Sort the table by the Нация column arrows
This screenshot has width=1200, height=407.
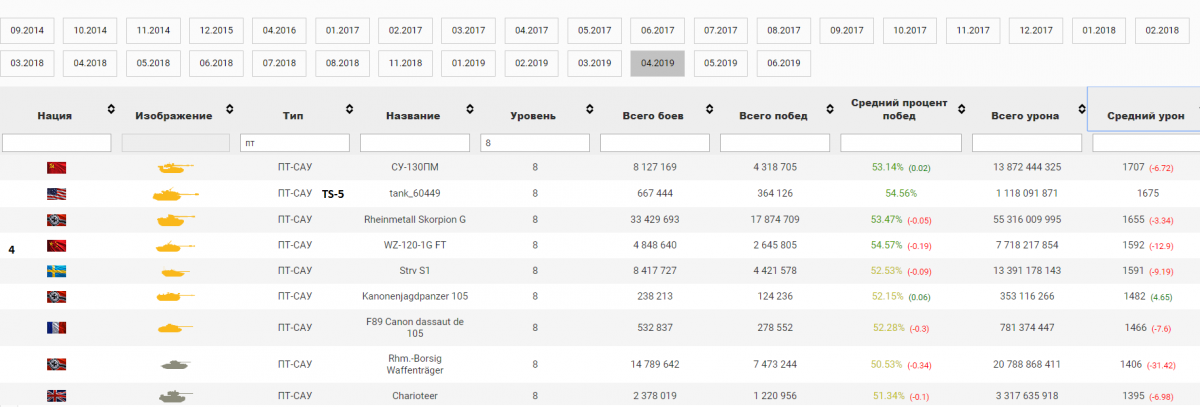(109, 109)
